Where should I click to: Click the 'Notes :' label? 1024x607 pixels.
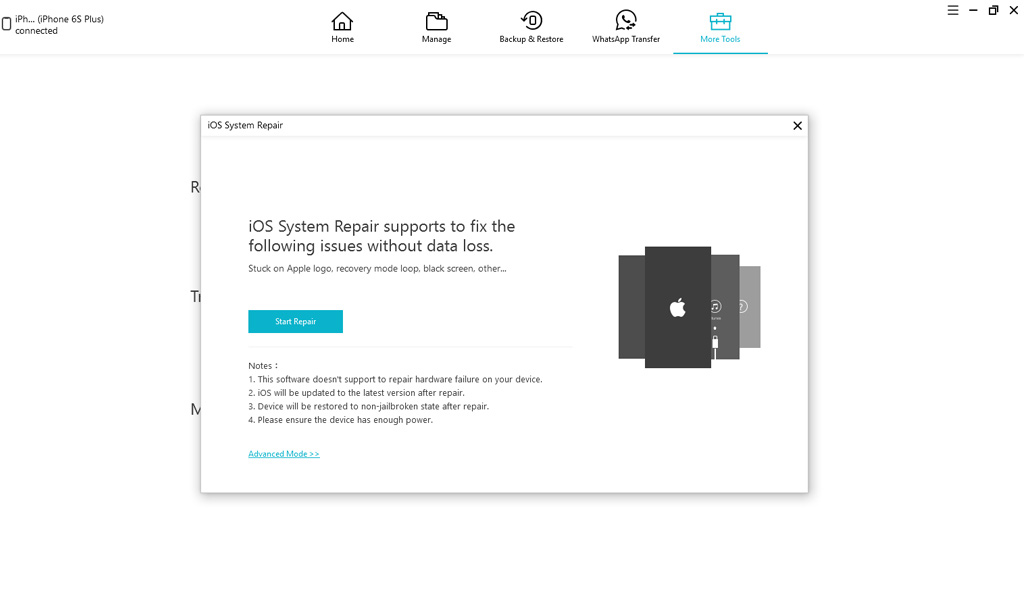pos(263,366)
